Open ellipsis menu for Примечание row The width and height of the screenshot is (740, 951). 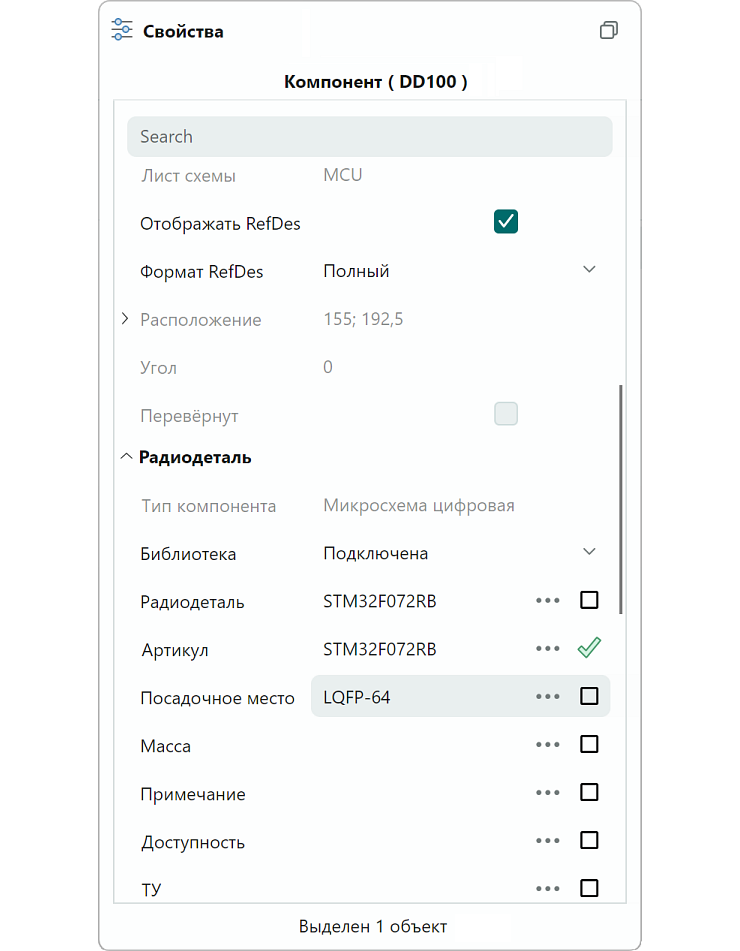pos(547,793)
